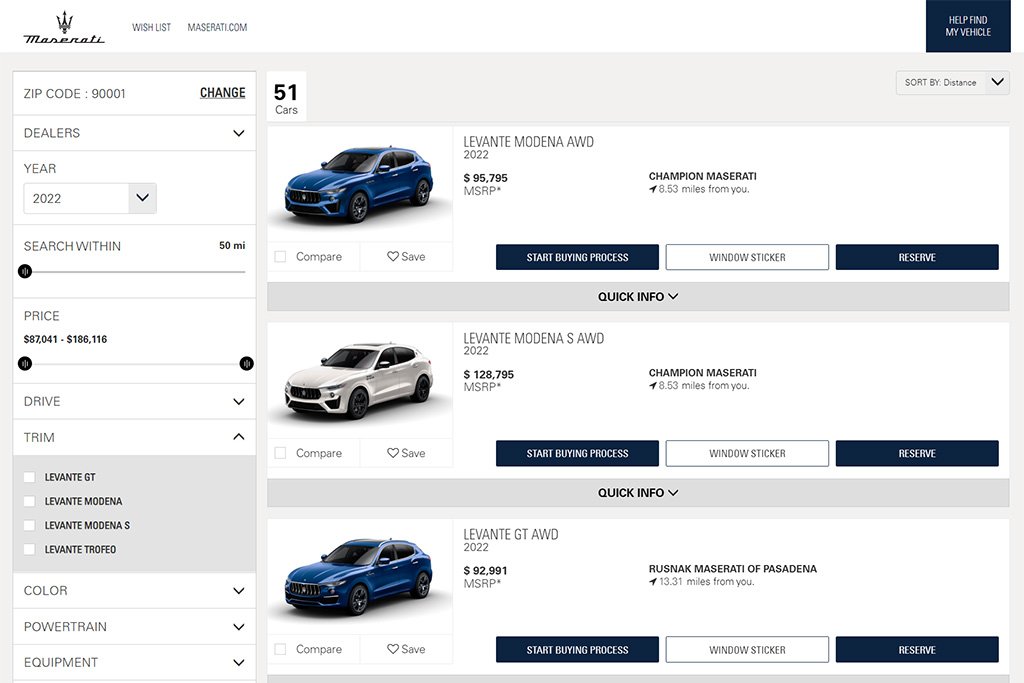
Task: Check Compare for Levante Modena S AWD
Action: pos(280,453)
